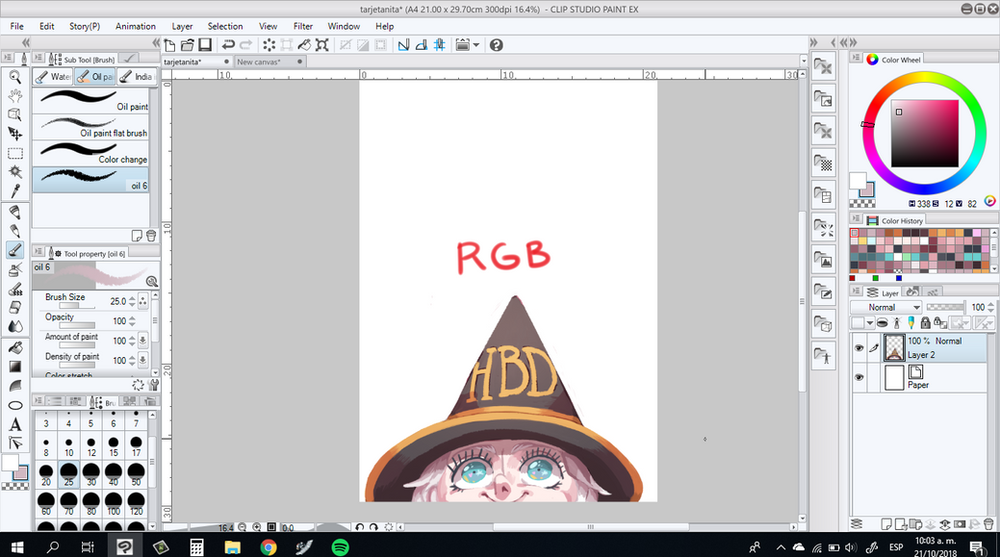Viewport: 1000px width, 557px height.
Task: Select the Oil paint flat brush
Action: 91,127
